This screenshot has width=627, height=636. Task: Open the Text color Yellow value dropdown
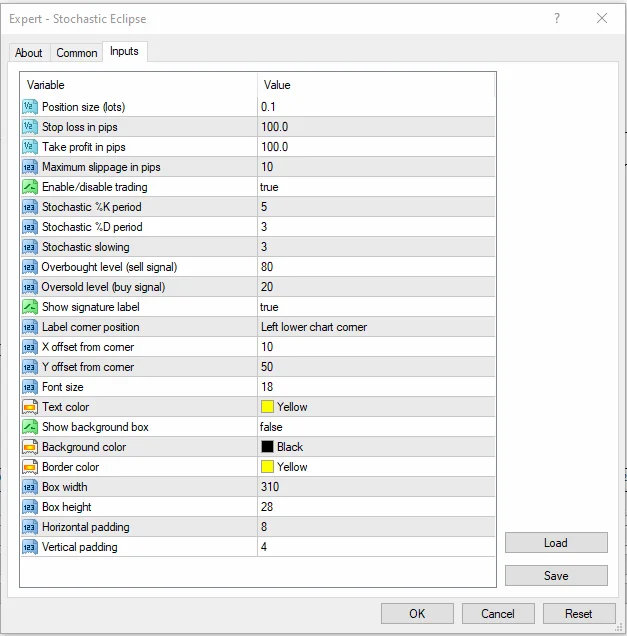pos(376,407)
